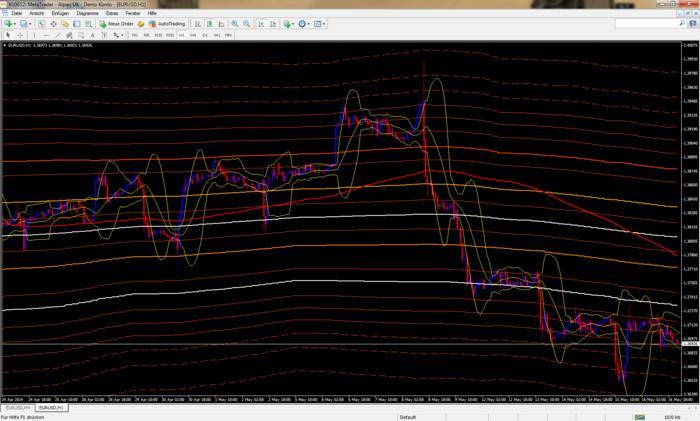
Task: Select the Crosshair tool
Action: coord(20,35)
